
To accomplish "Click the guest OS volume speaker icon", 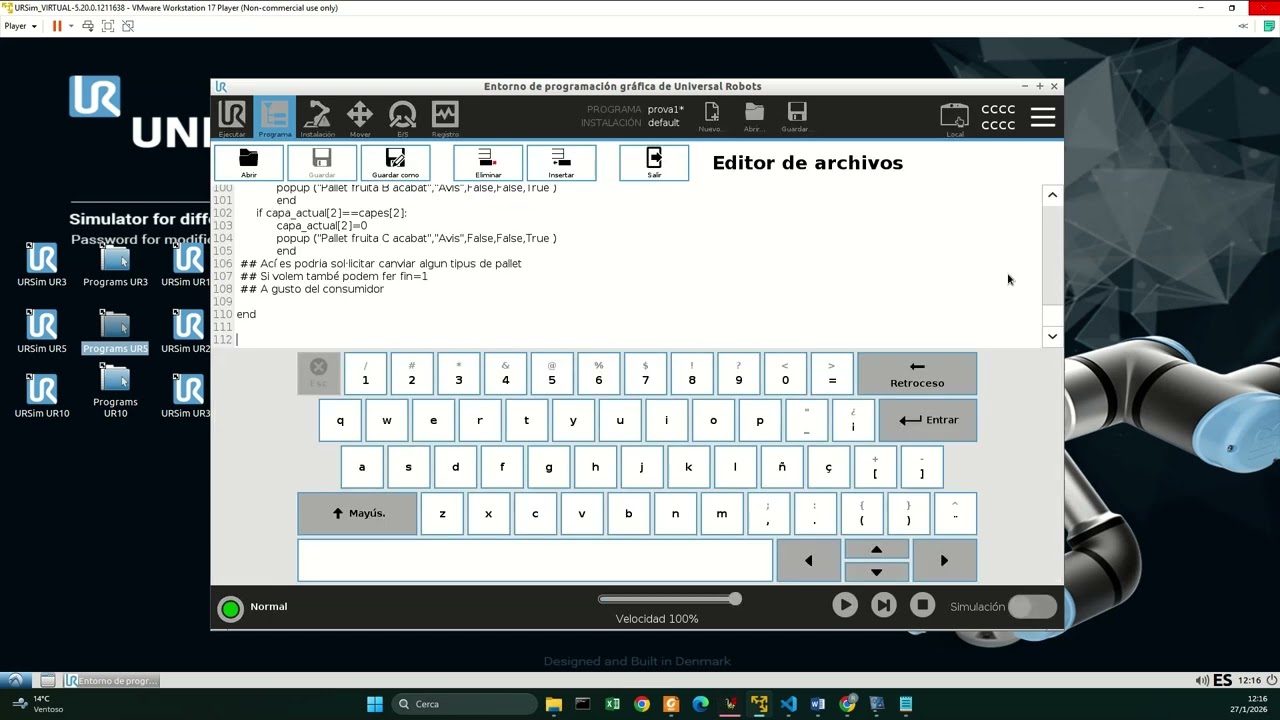I will (1201, 681).
